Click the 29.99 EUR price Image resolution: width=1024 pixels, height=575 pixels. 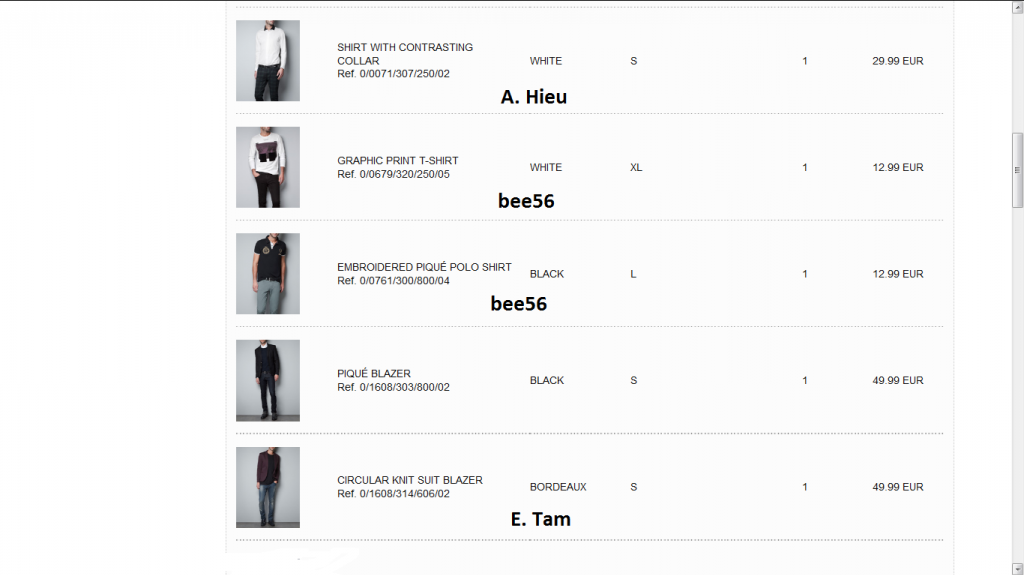click(x=897, y=61)
